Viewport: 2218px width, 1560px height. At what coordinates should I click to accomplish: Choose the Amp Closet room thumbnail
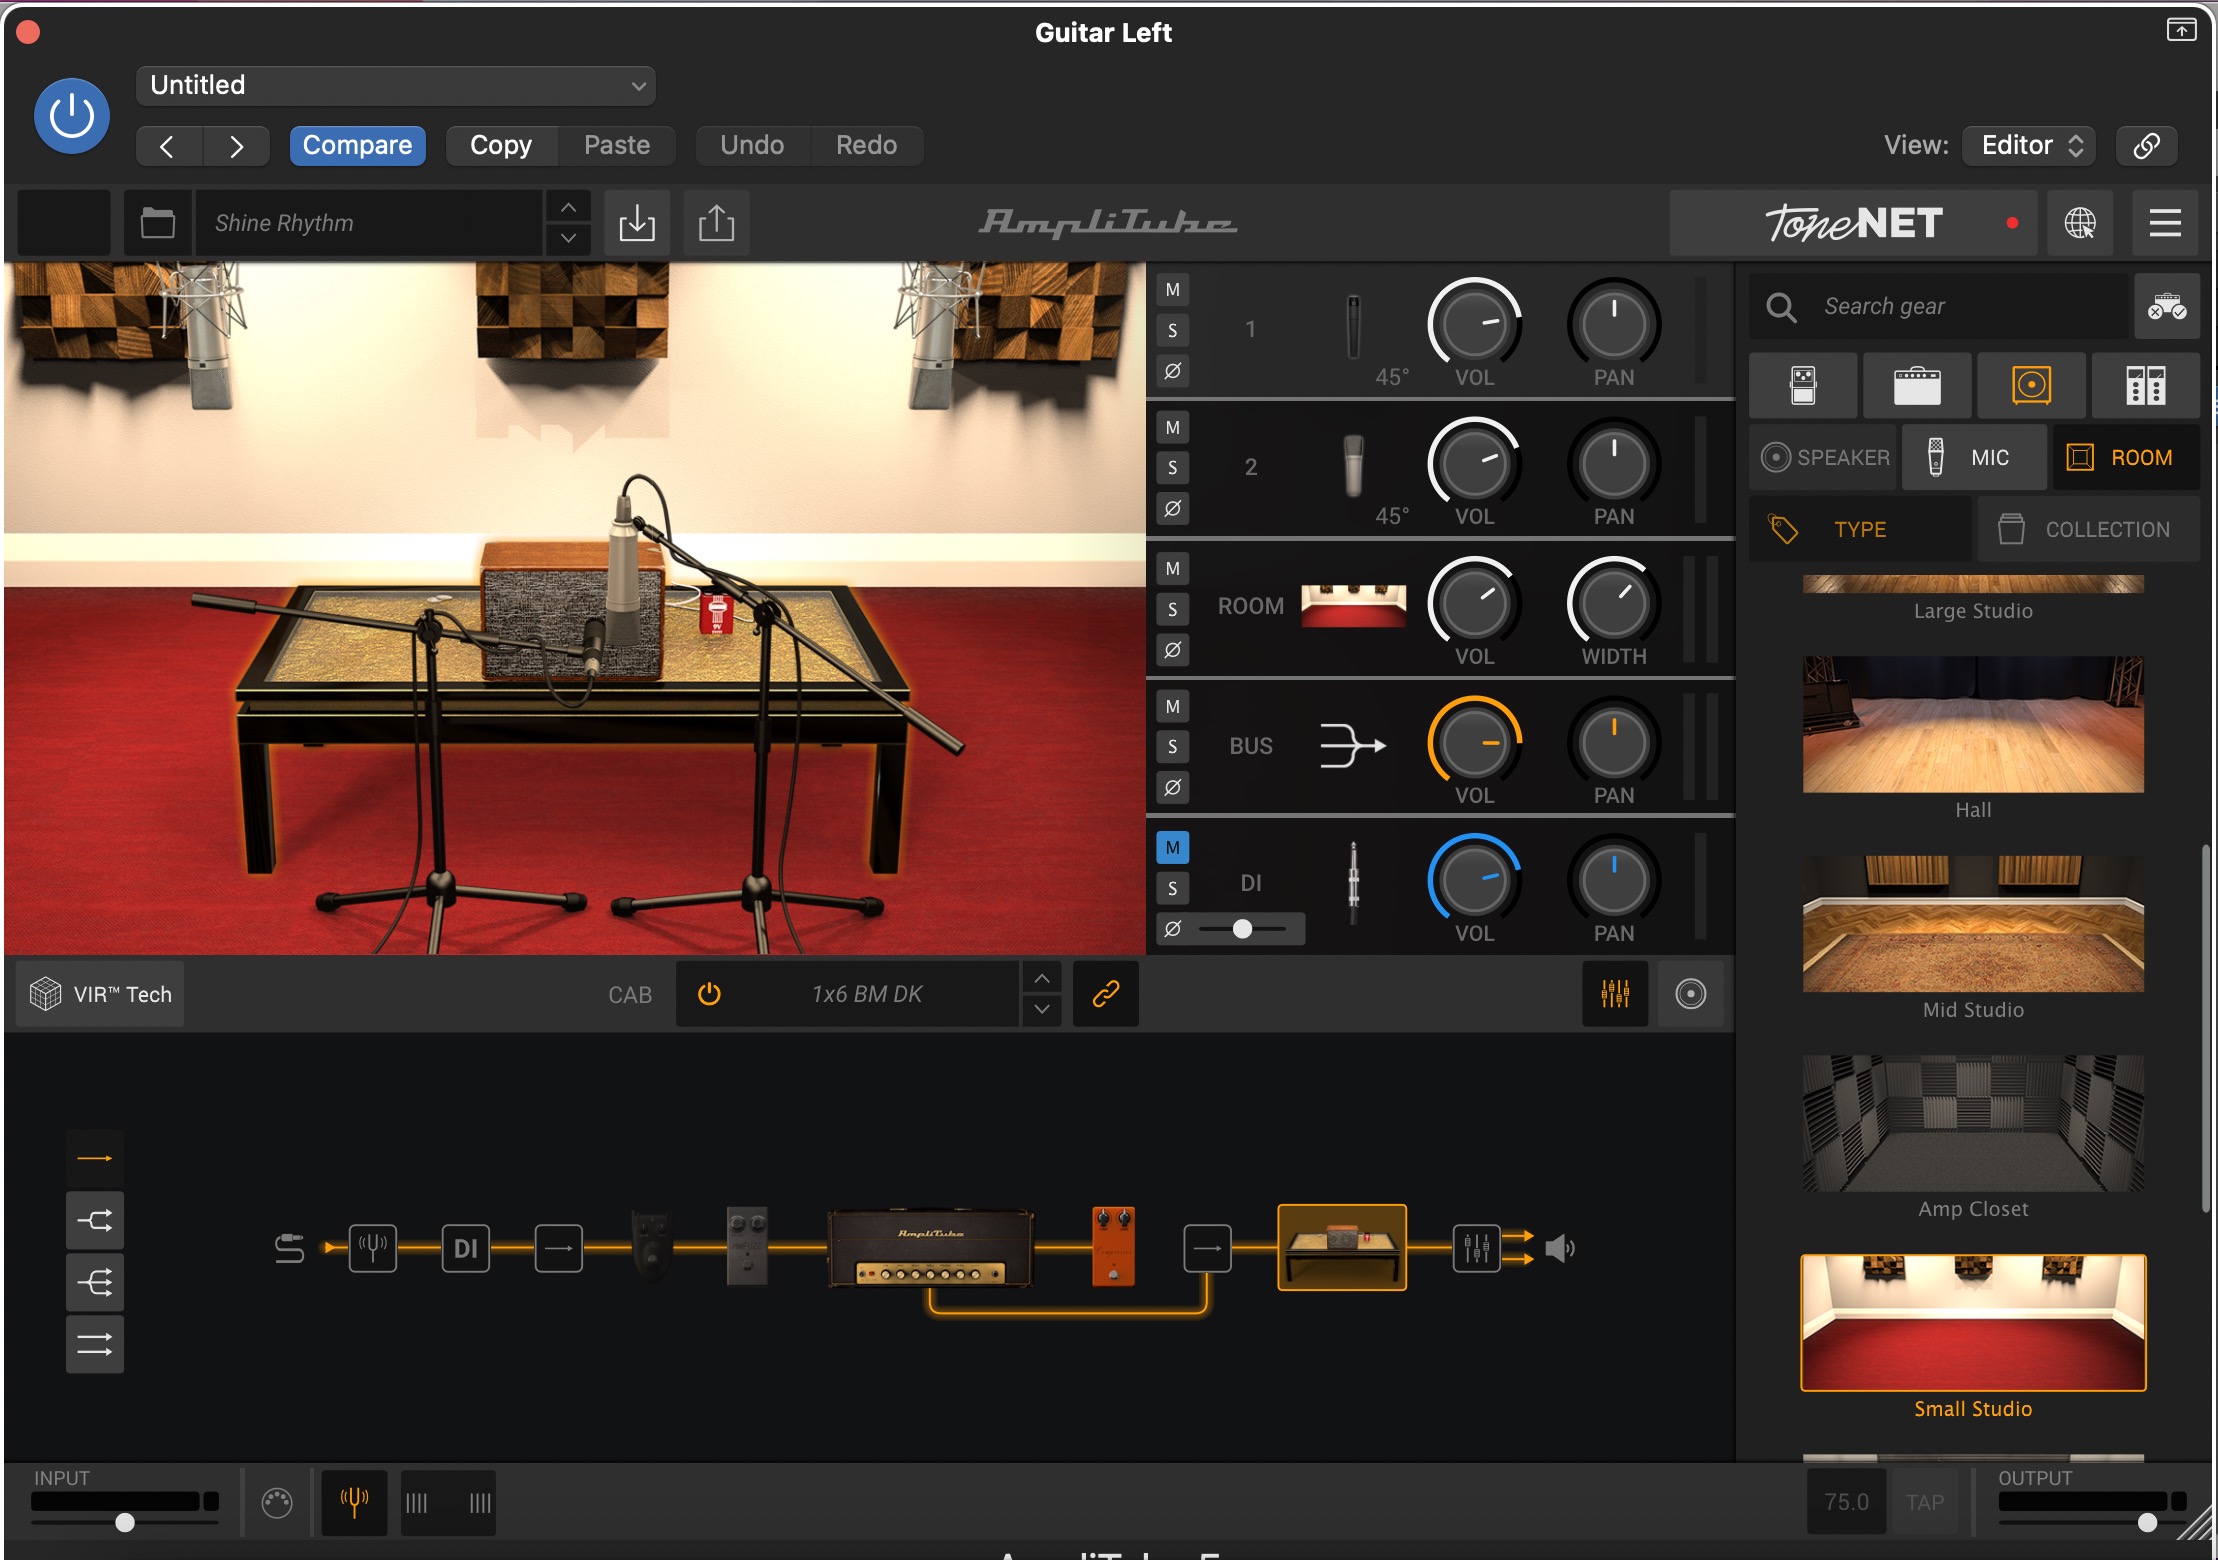[x=1973, y=1123]
